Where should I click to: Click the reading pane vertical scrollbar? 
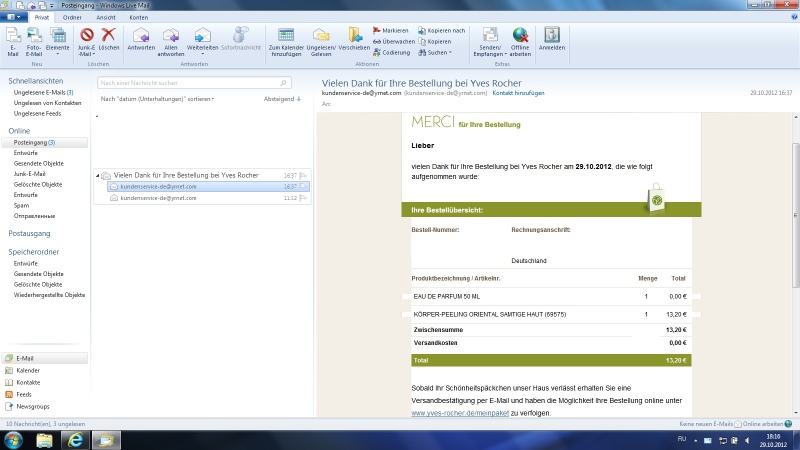pyautogui.click(x=795, y=214)
